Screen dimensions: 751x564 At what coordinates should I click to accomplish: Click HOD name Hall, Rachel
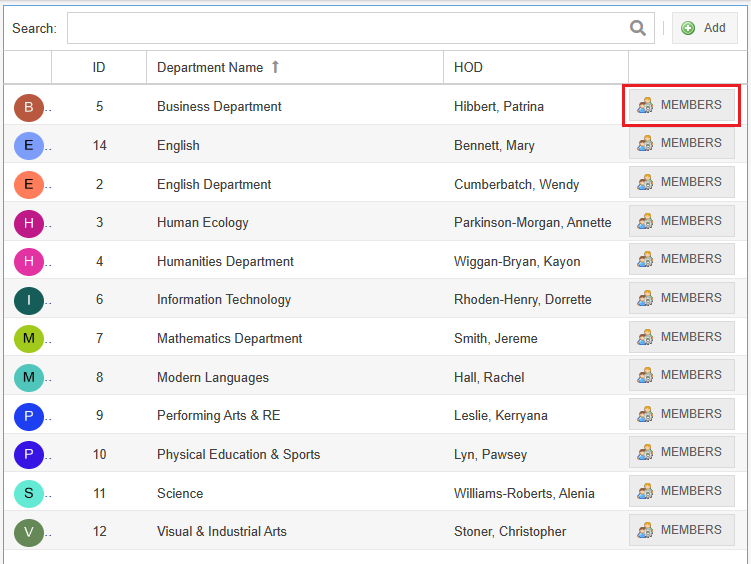click(489, 377)
